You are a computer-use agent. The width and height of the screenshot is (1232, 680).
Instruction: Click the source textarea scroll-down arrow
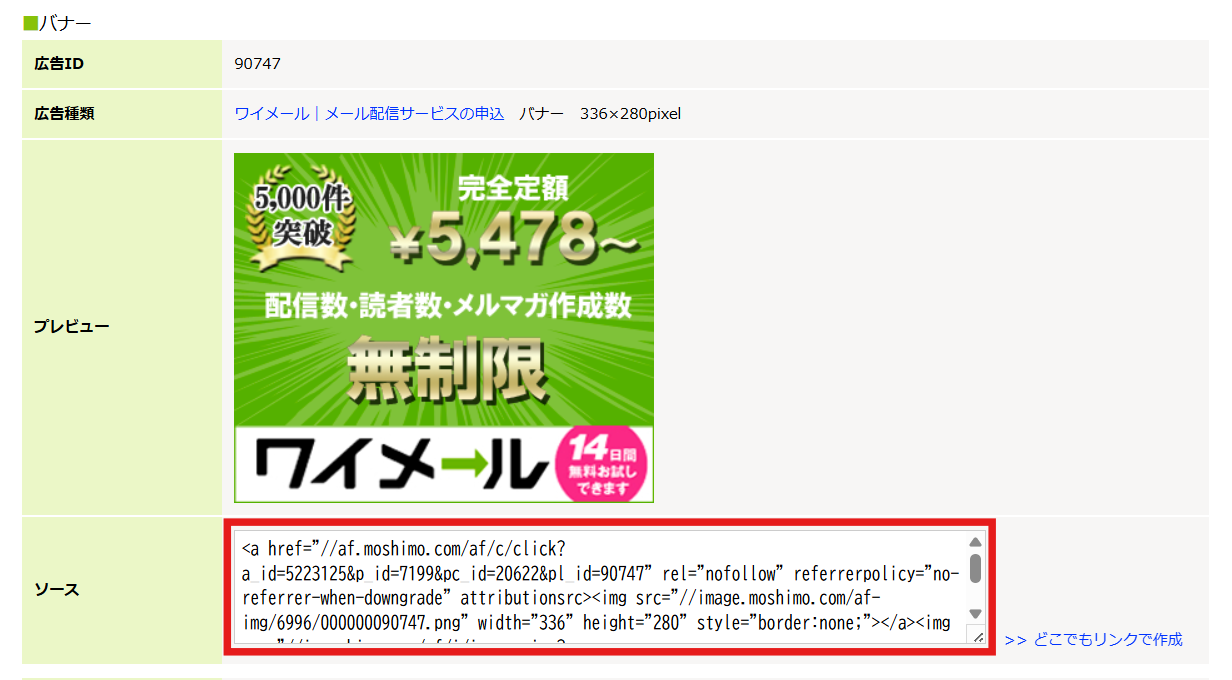[975, 613]
